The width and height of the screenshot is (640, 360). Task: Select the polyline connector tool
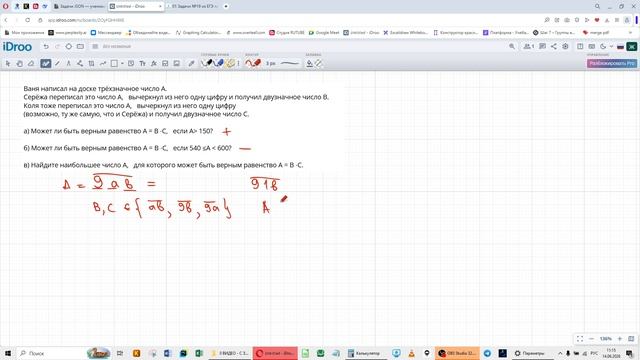click(80, 63)
